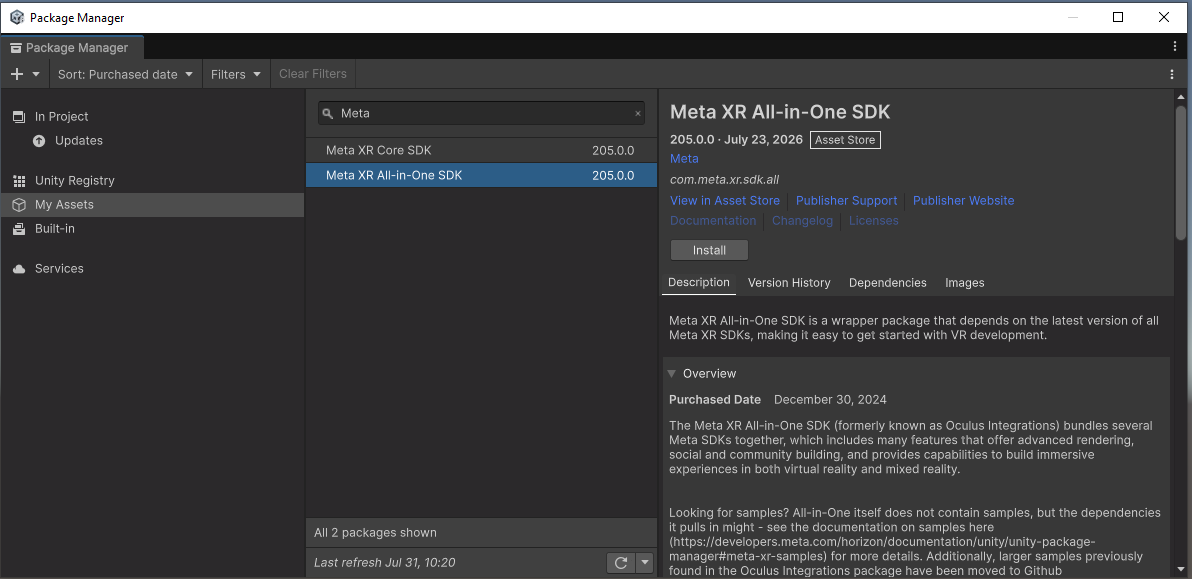
Task: Open the Filters dropdown
Action: 236,74
